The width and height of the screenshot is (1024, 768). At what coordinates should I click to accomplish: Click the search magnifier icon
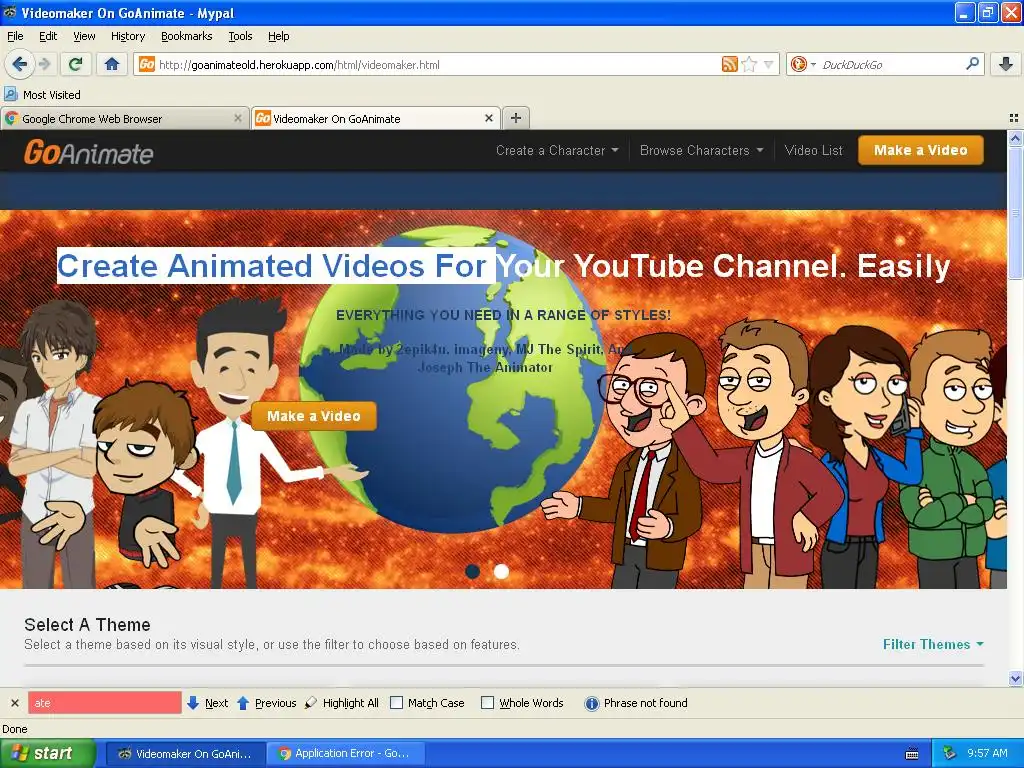click(x=972, y=63)
